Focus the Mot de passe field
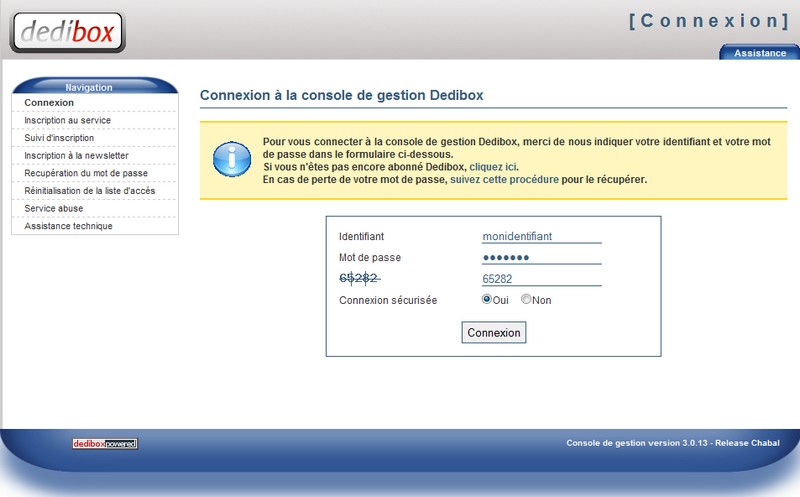 coord(541,258)
